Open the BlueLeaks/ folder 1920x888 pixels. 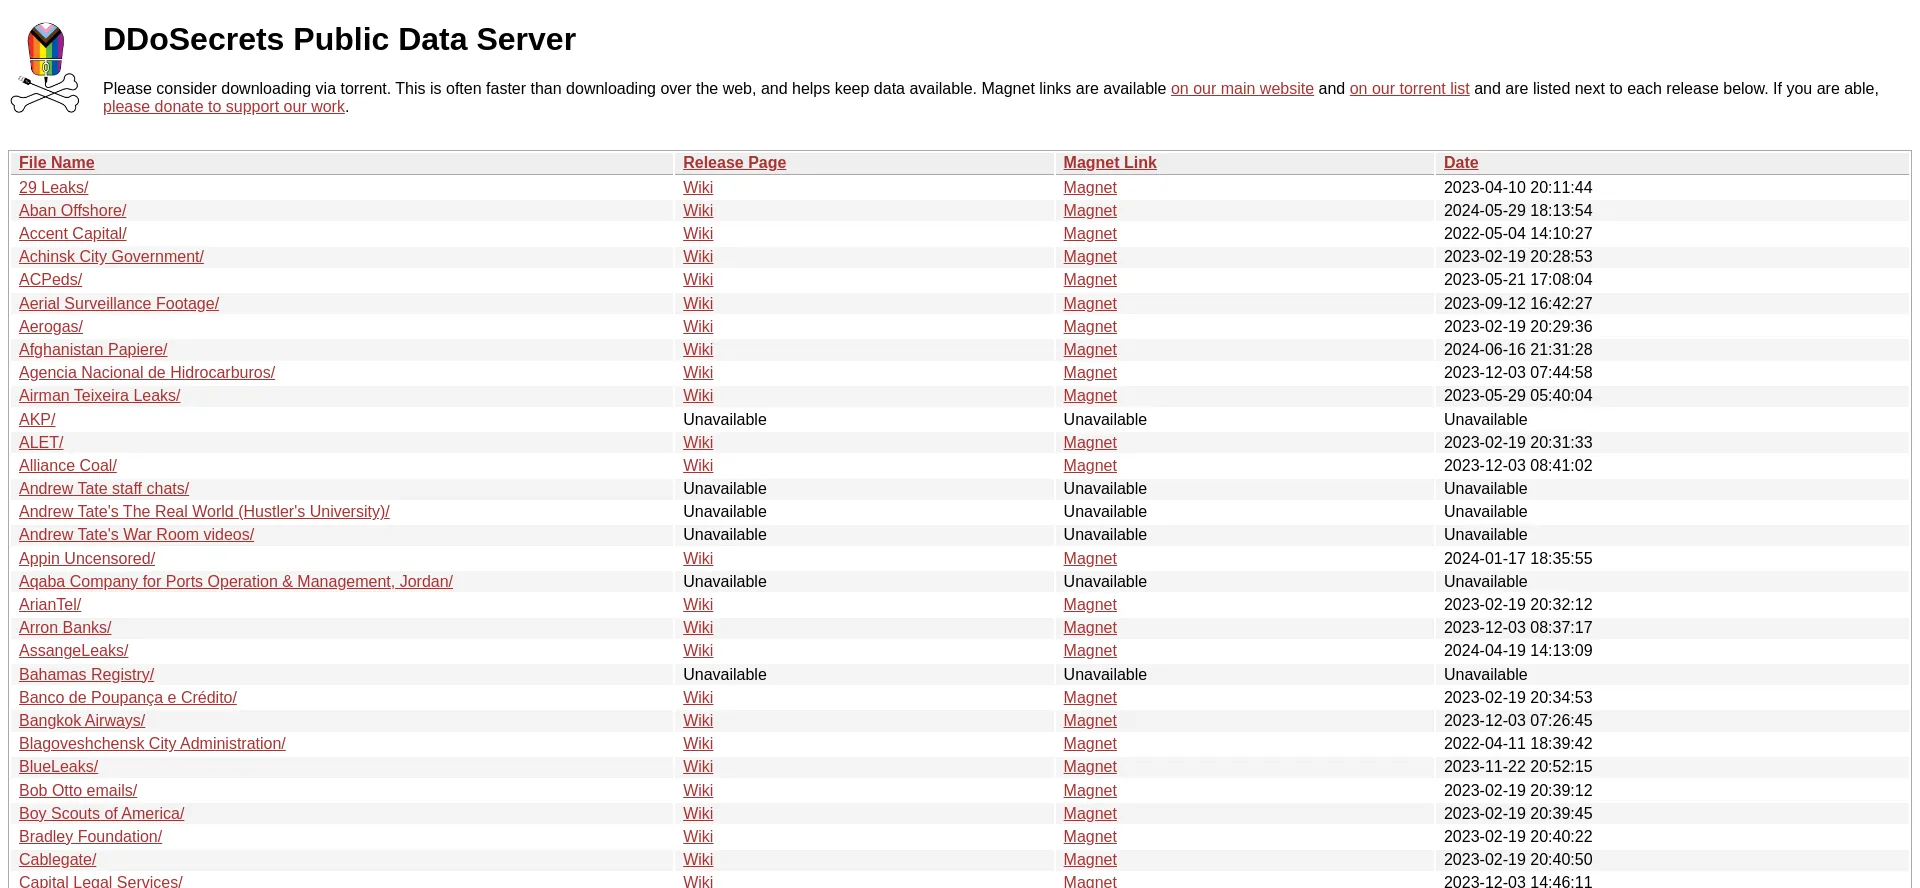click(x=58, y=766)
